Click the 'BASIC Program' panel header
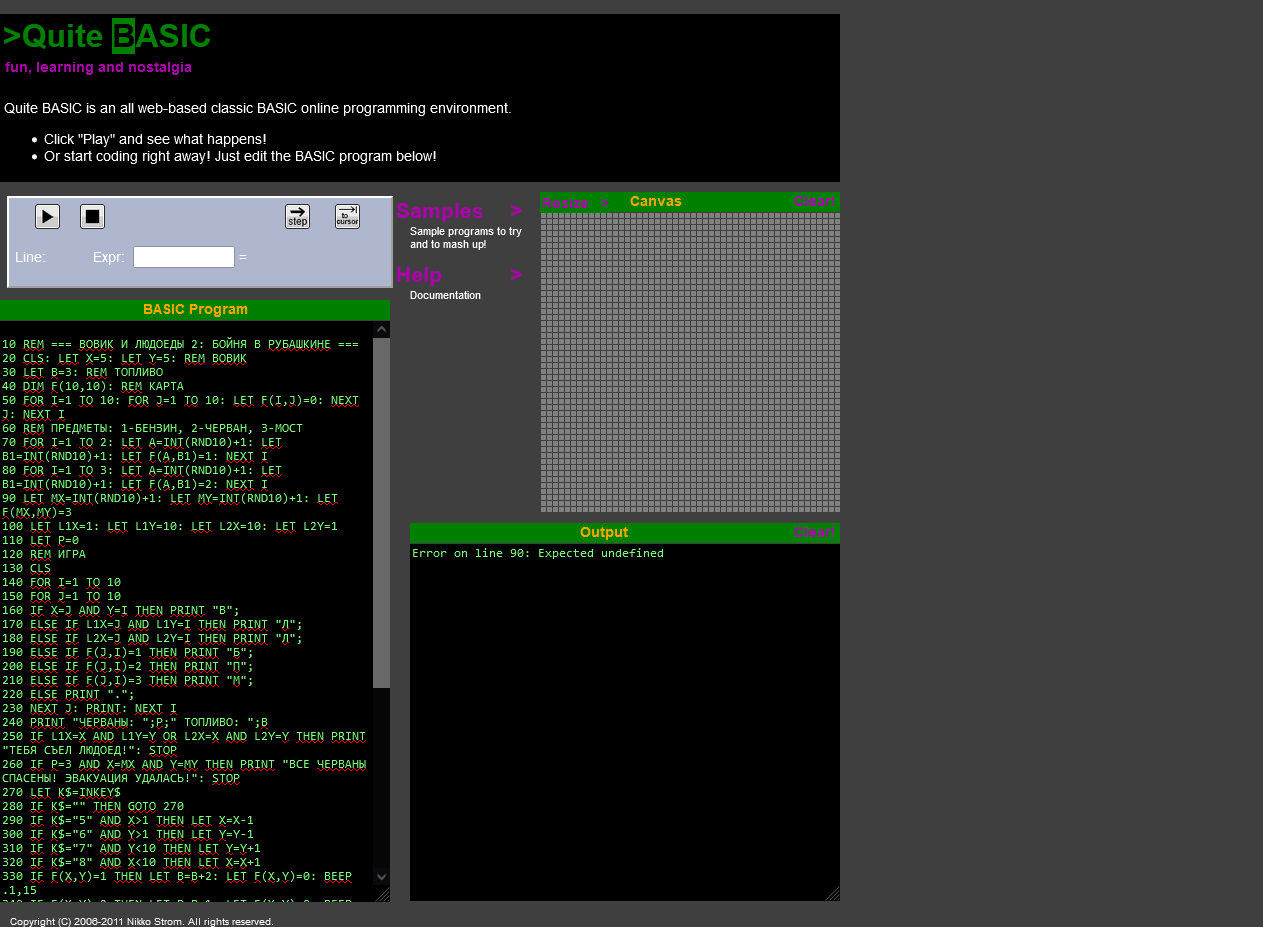This screenshot has width=1263, height=927. 195,310
